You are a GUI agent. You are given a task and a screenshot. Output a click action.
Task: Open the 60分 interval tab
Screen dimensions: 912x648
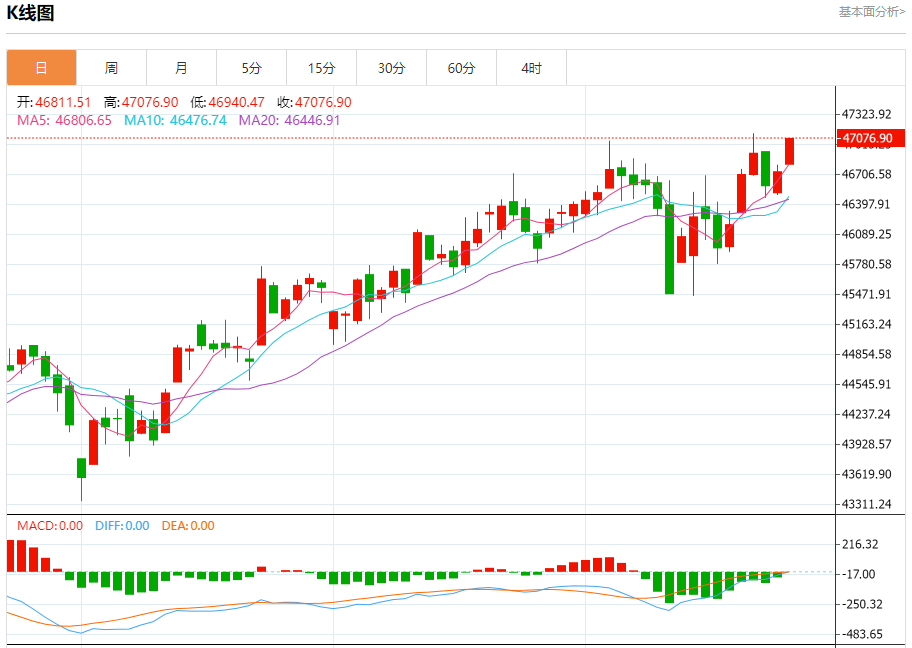461,68
